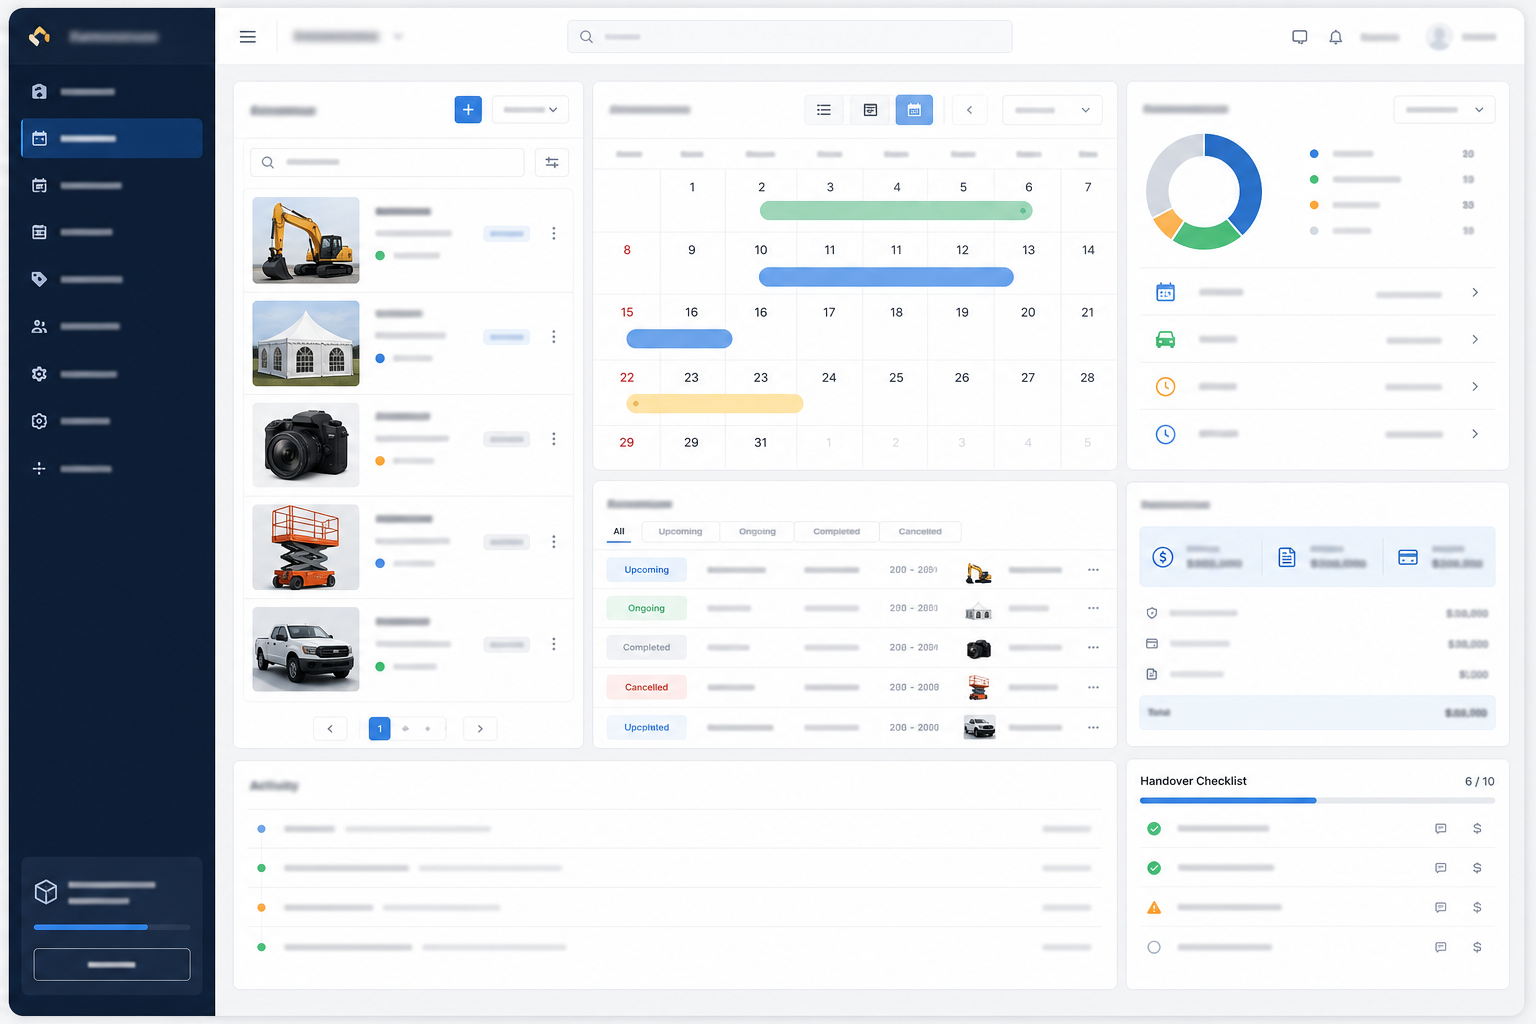The image size is (1536, 1024).
Task: Go to inventory page 1
Action: click(380, 729)
